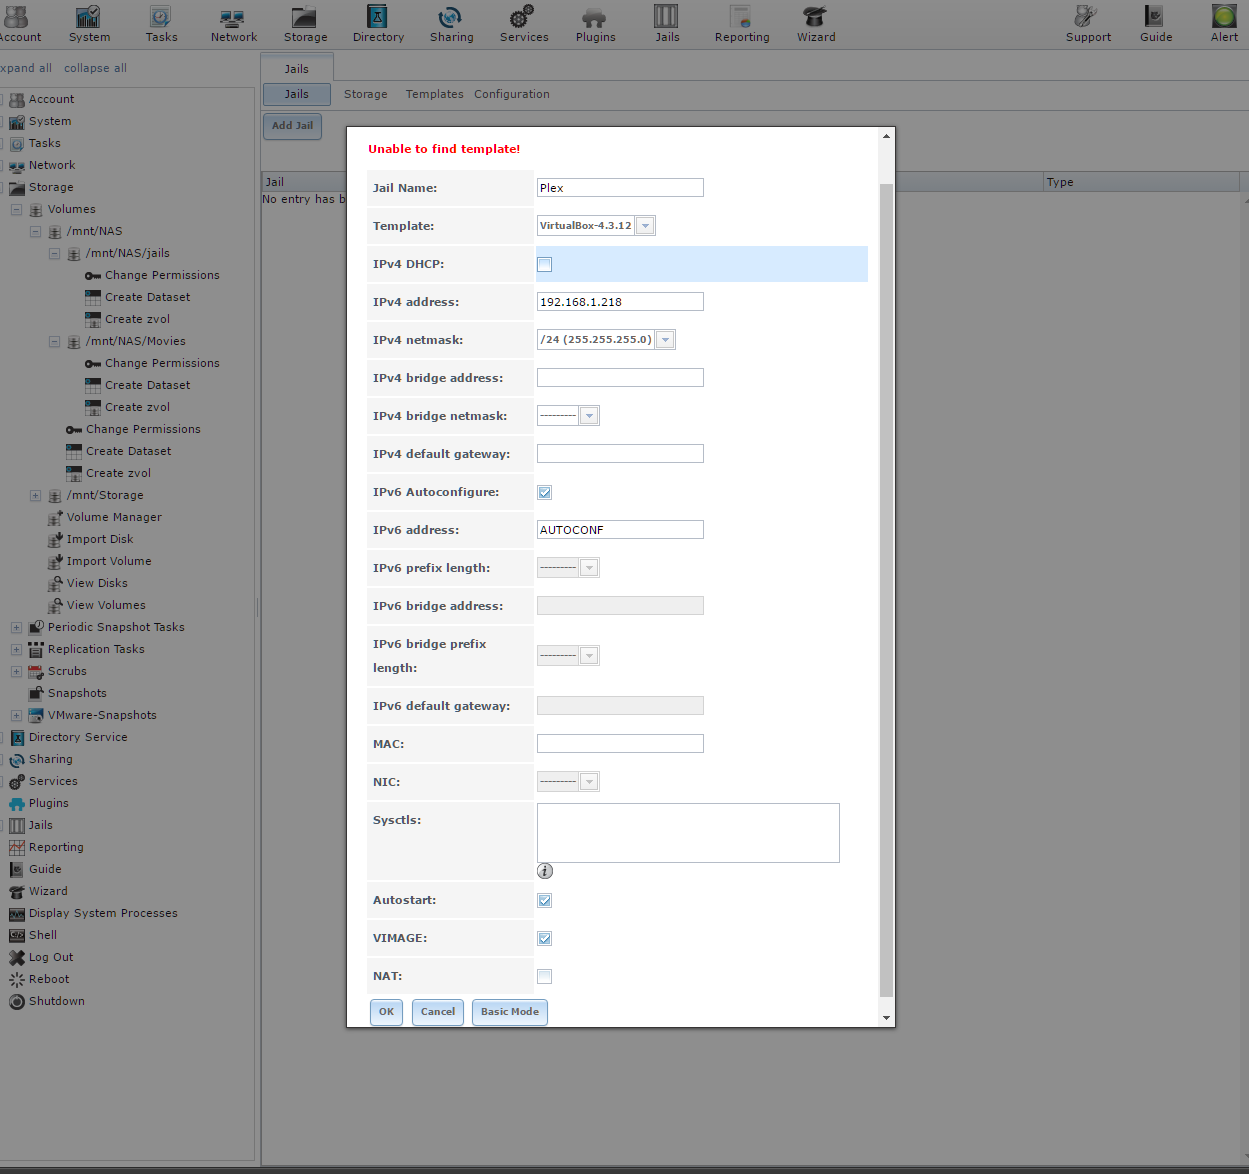Viewport: 1249px width, 1174px height.
Task: Open the Alert status icon
Action: pos(1224,18)
